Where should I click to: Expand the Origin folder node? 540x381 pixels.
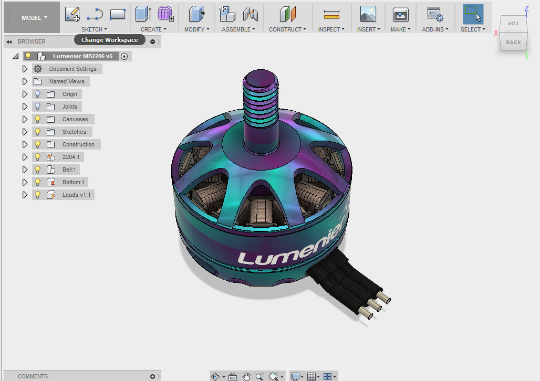tap(24, 94)
